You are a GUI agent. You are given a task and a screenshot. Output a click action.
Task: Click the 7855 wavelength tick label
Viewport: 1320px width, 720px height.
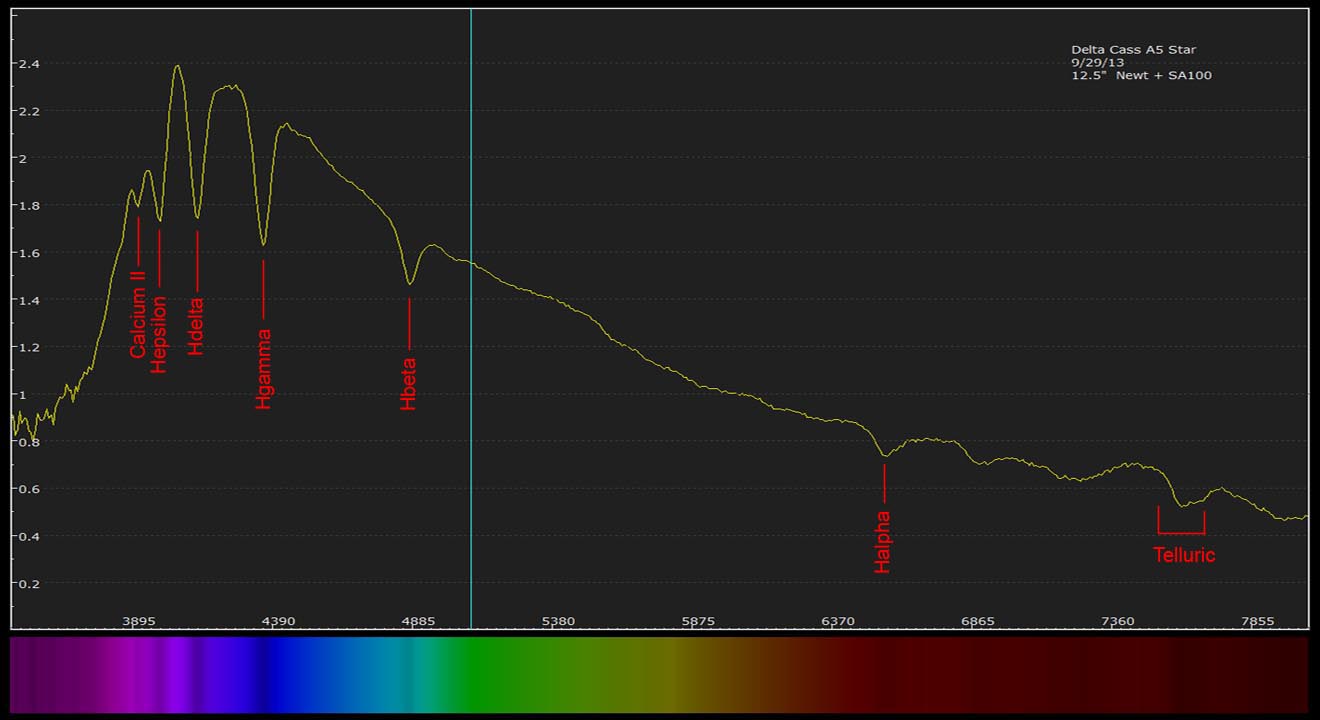point(1257,621)
